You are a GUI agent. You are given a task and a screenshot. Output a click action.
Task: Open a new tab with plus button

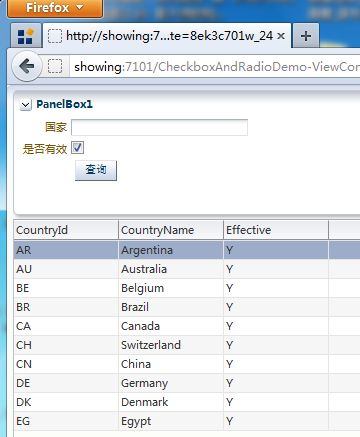306,36
